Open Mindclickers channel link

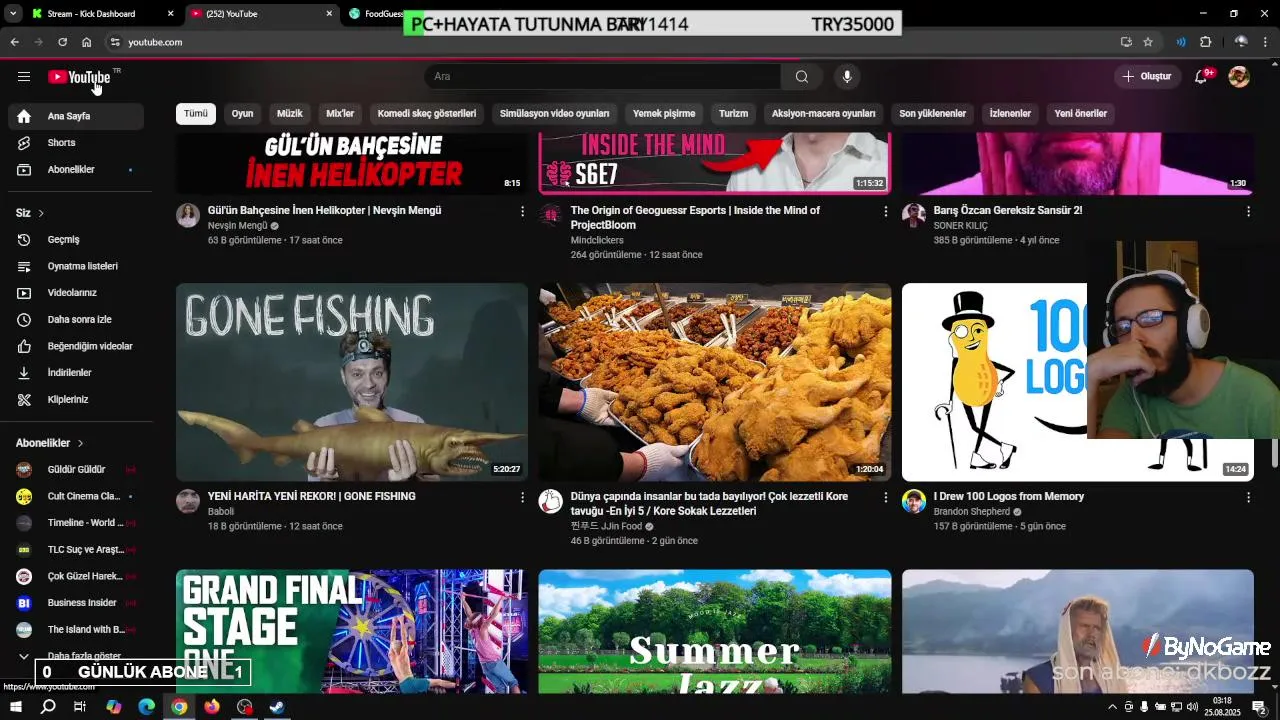[597, 240]
